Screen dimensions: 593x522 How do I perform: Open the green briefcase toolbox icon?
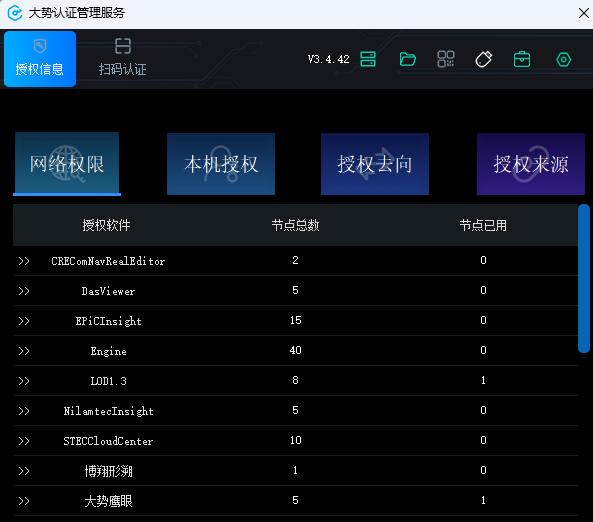522,59
